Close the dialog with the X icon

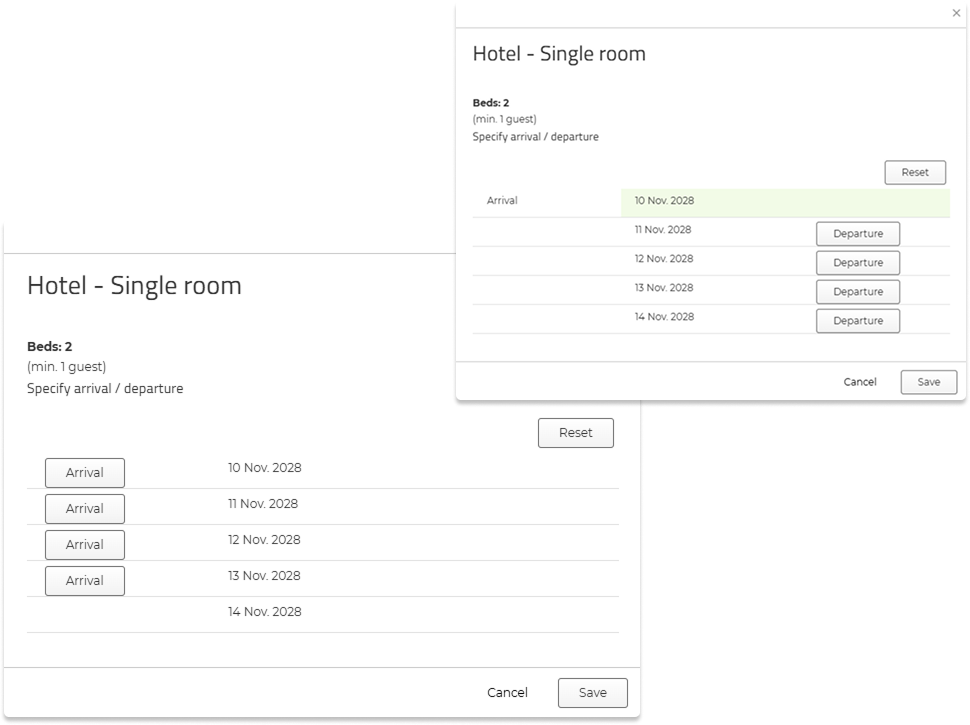pos(957,13)
